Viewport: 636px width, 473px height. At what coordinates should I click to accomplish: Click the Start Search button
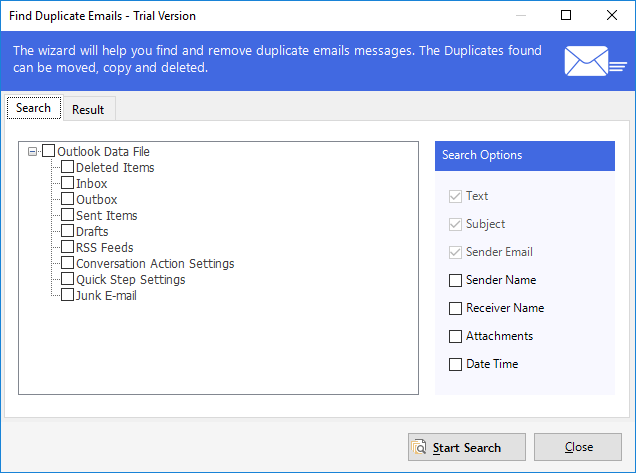466,447
